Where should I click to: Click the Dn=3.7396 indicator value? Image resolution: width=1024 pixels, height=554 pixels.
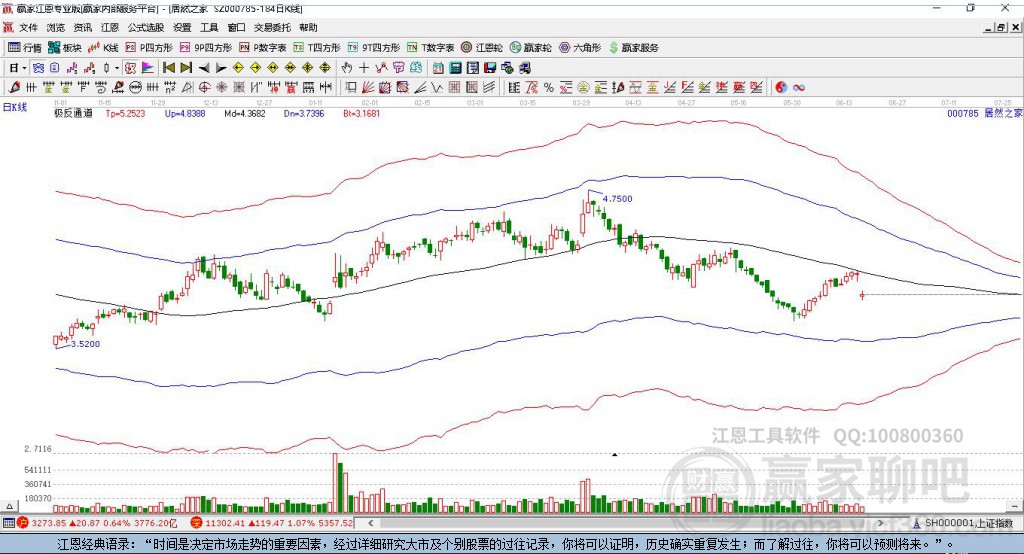[x=304, y=113]
